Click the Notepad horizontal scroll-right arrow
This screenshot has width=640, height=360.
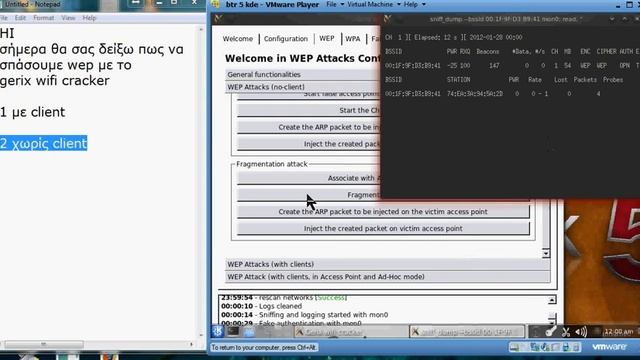(x=191, y=345)
